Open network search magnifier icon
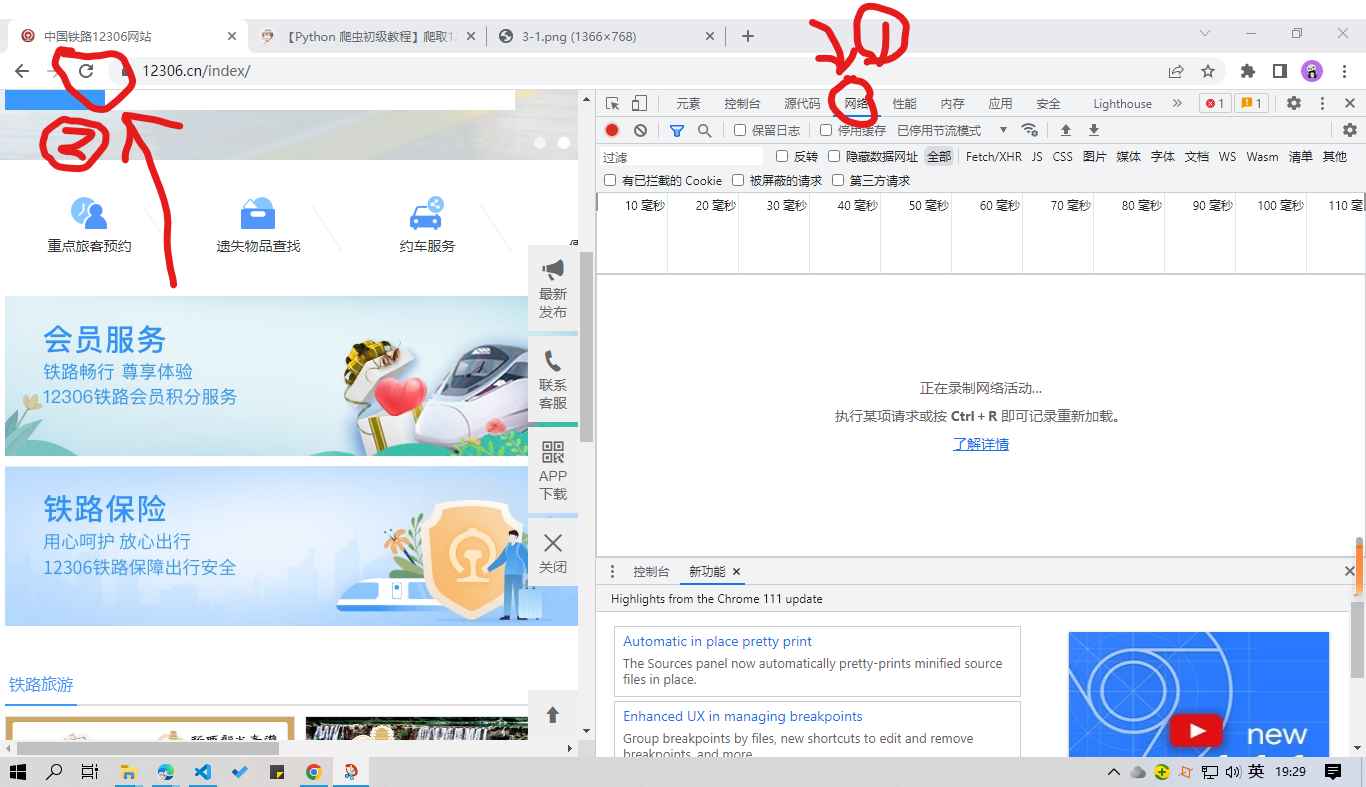The height and width of the screenshot is (787, 1366). [x=705, y=130]
